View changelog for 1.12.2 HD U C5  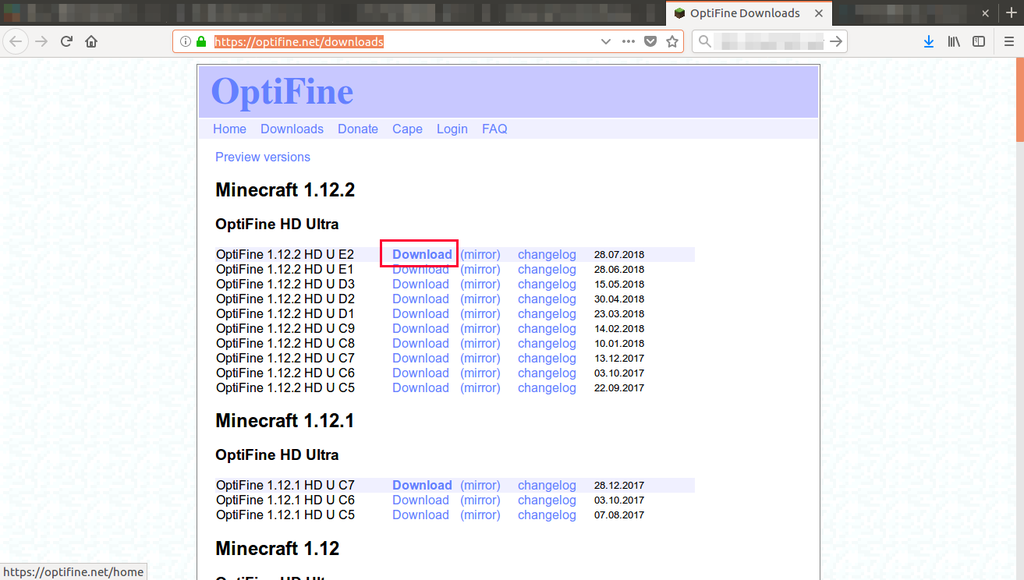(x=547, y=387)
